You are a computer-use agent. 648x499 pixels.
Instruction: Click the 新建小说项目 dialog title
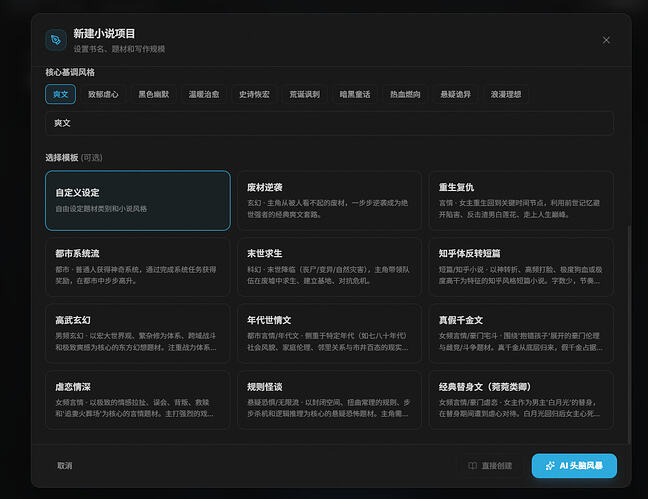point(104,33)
